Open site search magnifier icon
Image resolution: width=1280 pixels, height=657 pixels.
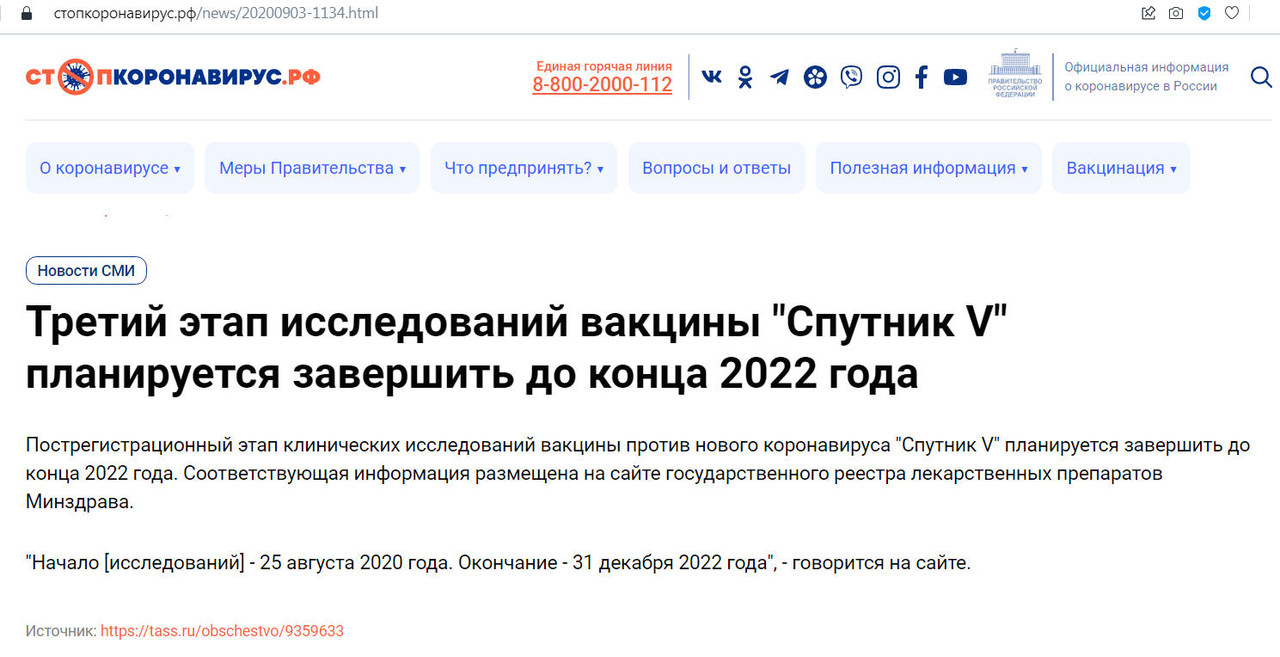(x=1261, y=77)
